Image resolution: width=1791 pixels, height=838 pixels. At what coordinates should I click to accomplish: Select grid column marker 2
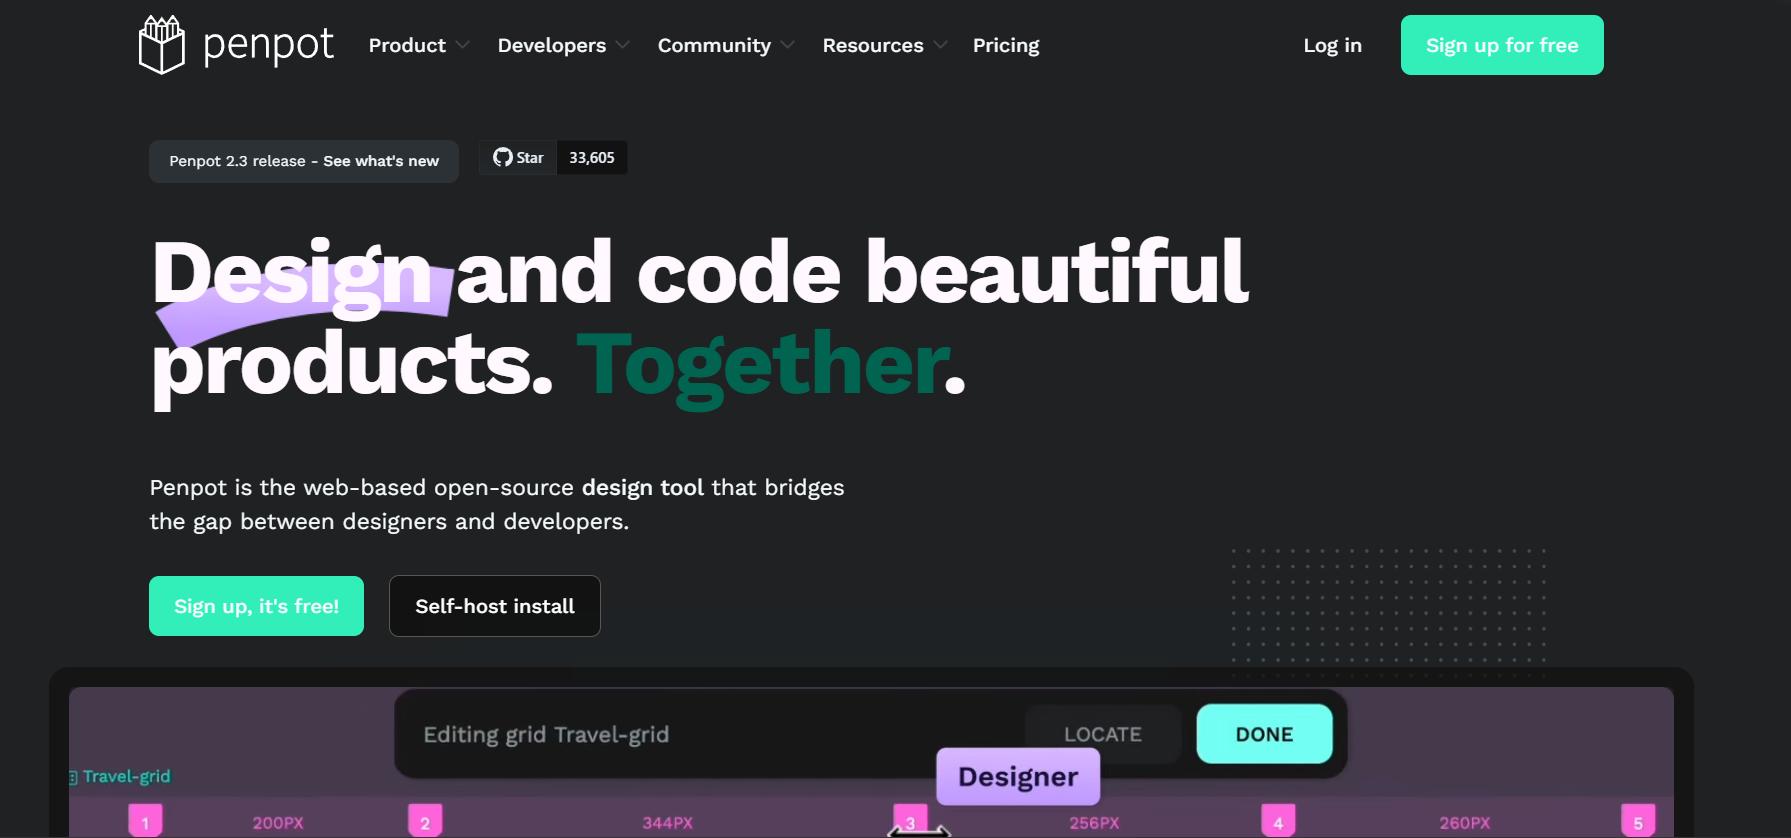(x=425, y=822)
